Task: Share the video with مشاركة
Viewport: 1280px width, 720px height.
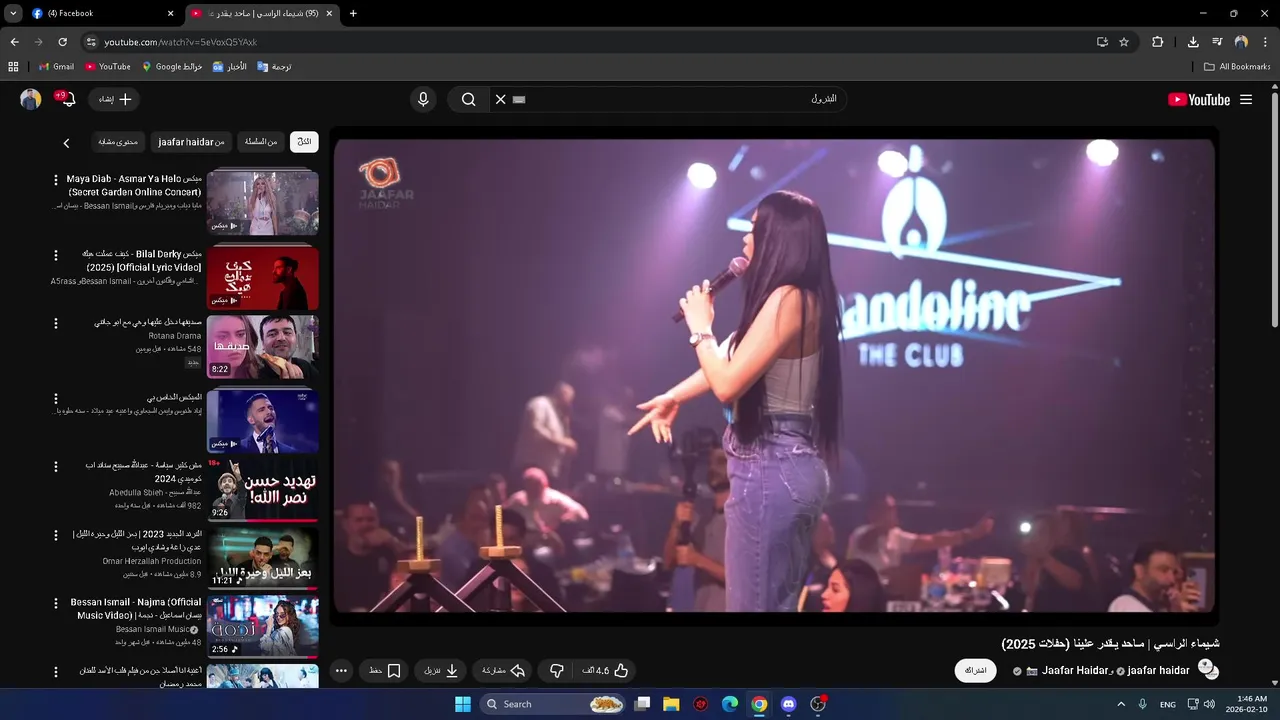Action: coord(504,671)
